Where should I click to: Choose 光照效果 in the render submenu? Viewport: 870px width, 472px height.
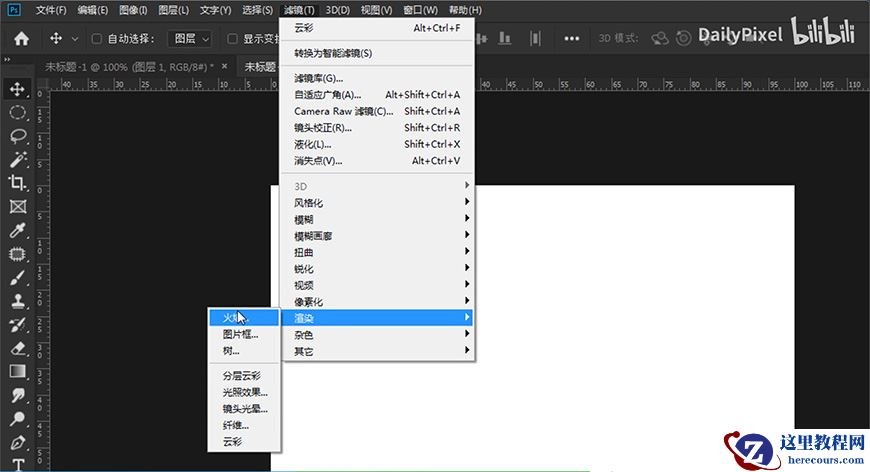tap(244, 392)
